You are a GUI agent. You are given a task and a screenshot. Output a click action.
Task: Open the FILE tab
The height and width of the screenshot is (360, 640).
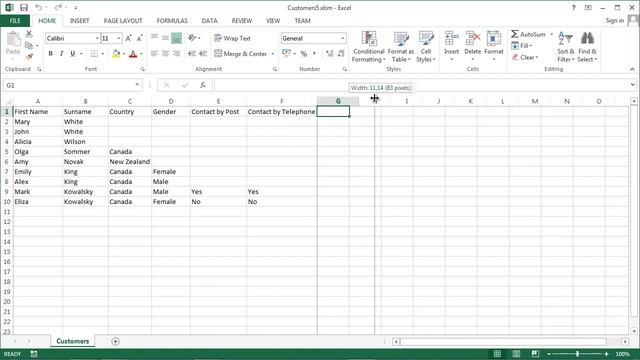click(x=15, y=21)
